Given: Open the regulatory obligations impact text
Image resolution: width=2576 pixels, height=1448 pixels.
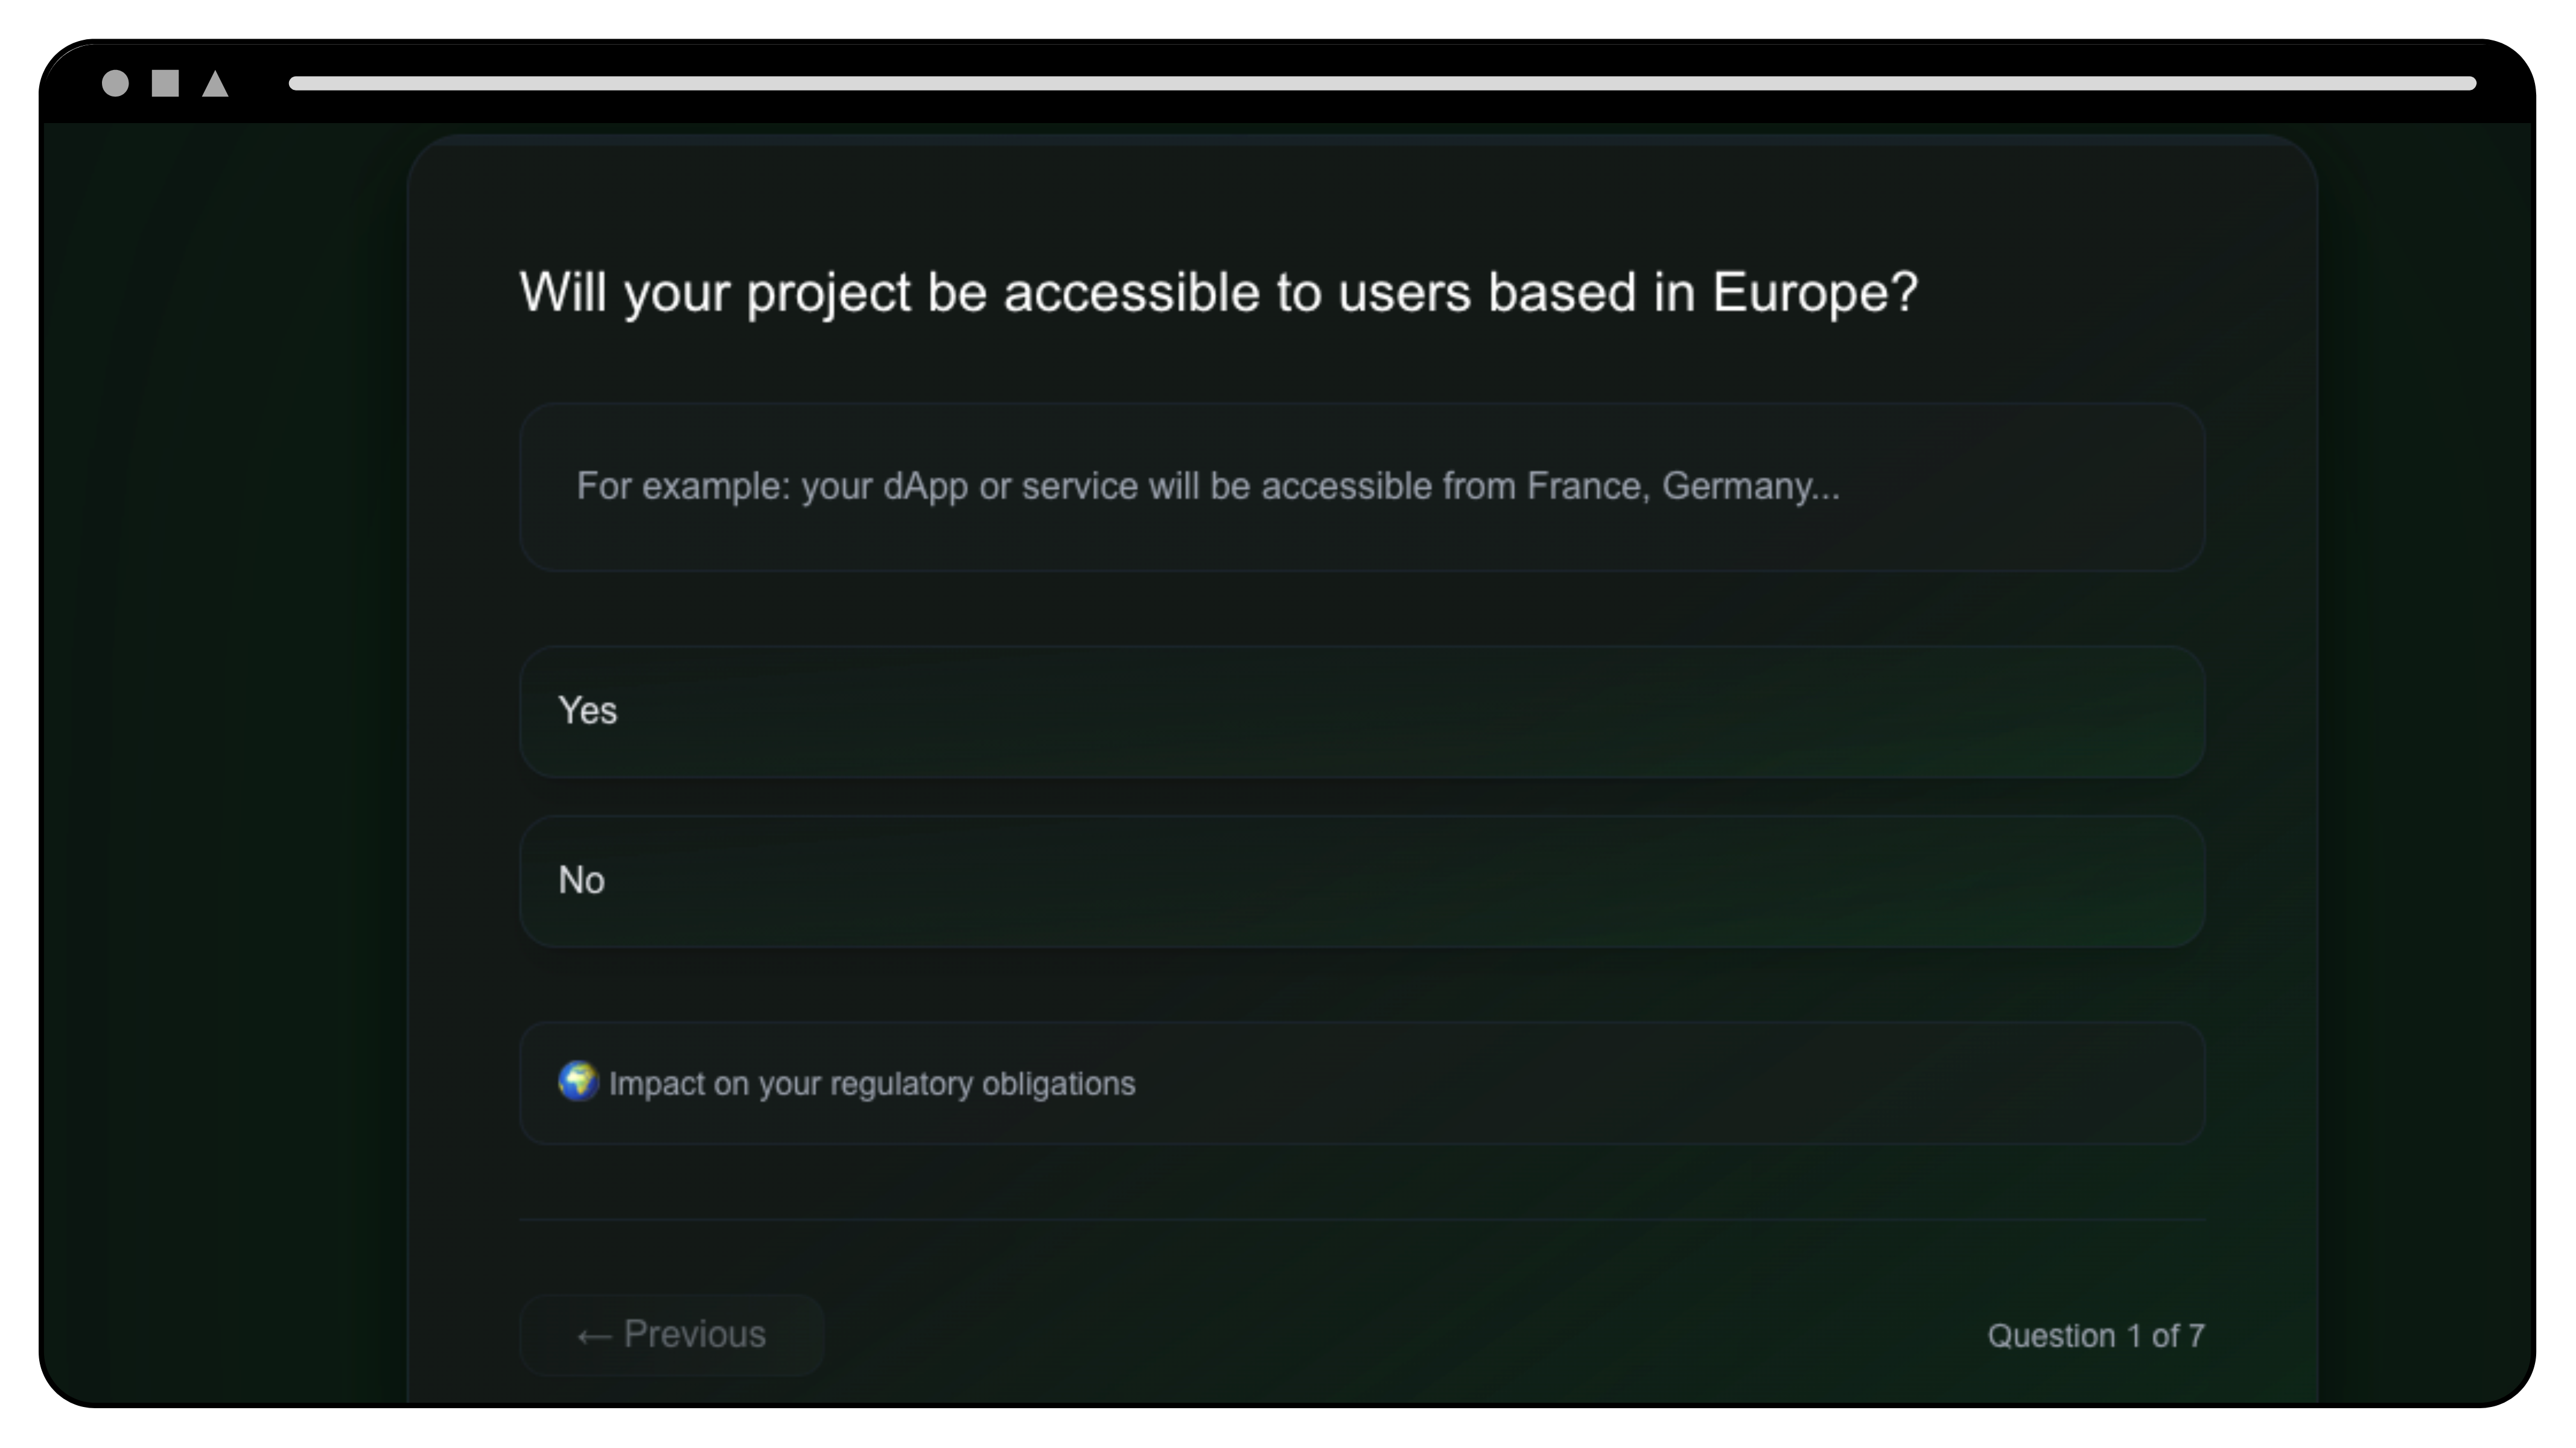Looking at the screenshot, I should tap(872, 1084).
